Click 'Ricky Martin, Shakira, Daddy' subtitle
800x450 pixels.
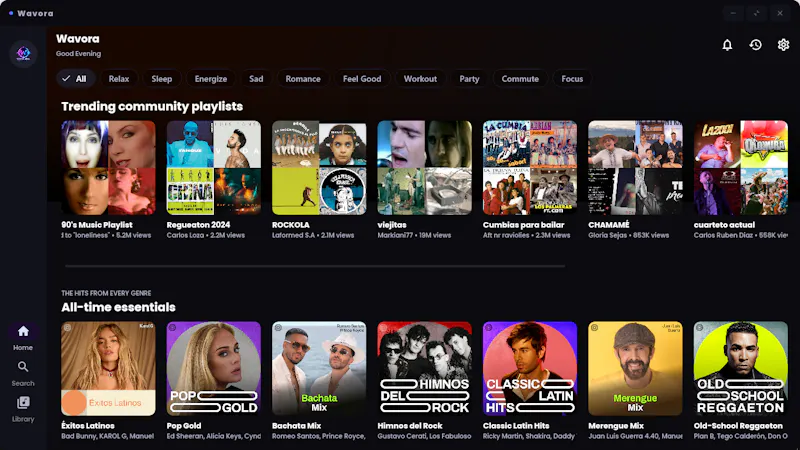click(x=529, y=436)
